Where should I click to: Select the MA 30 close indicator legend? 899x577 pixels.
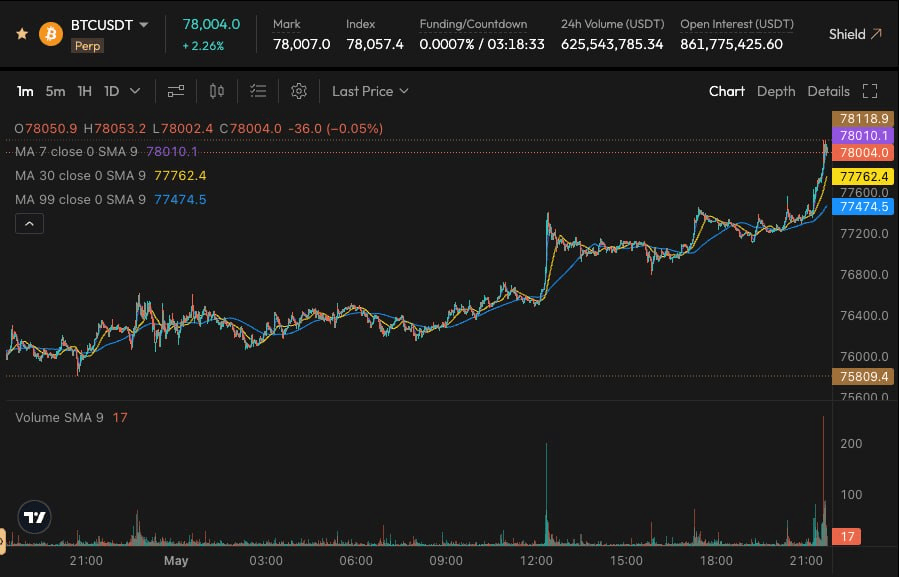(111, 176)
